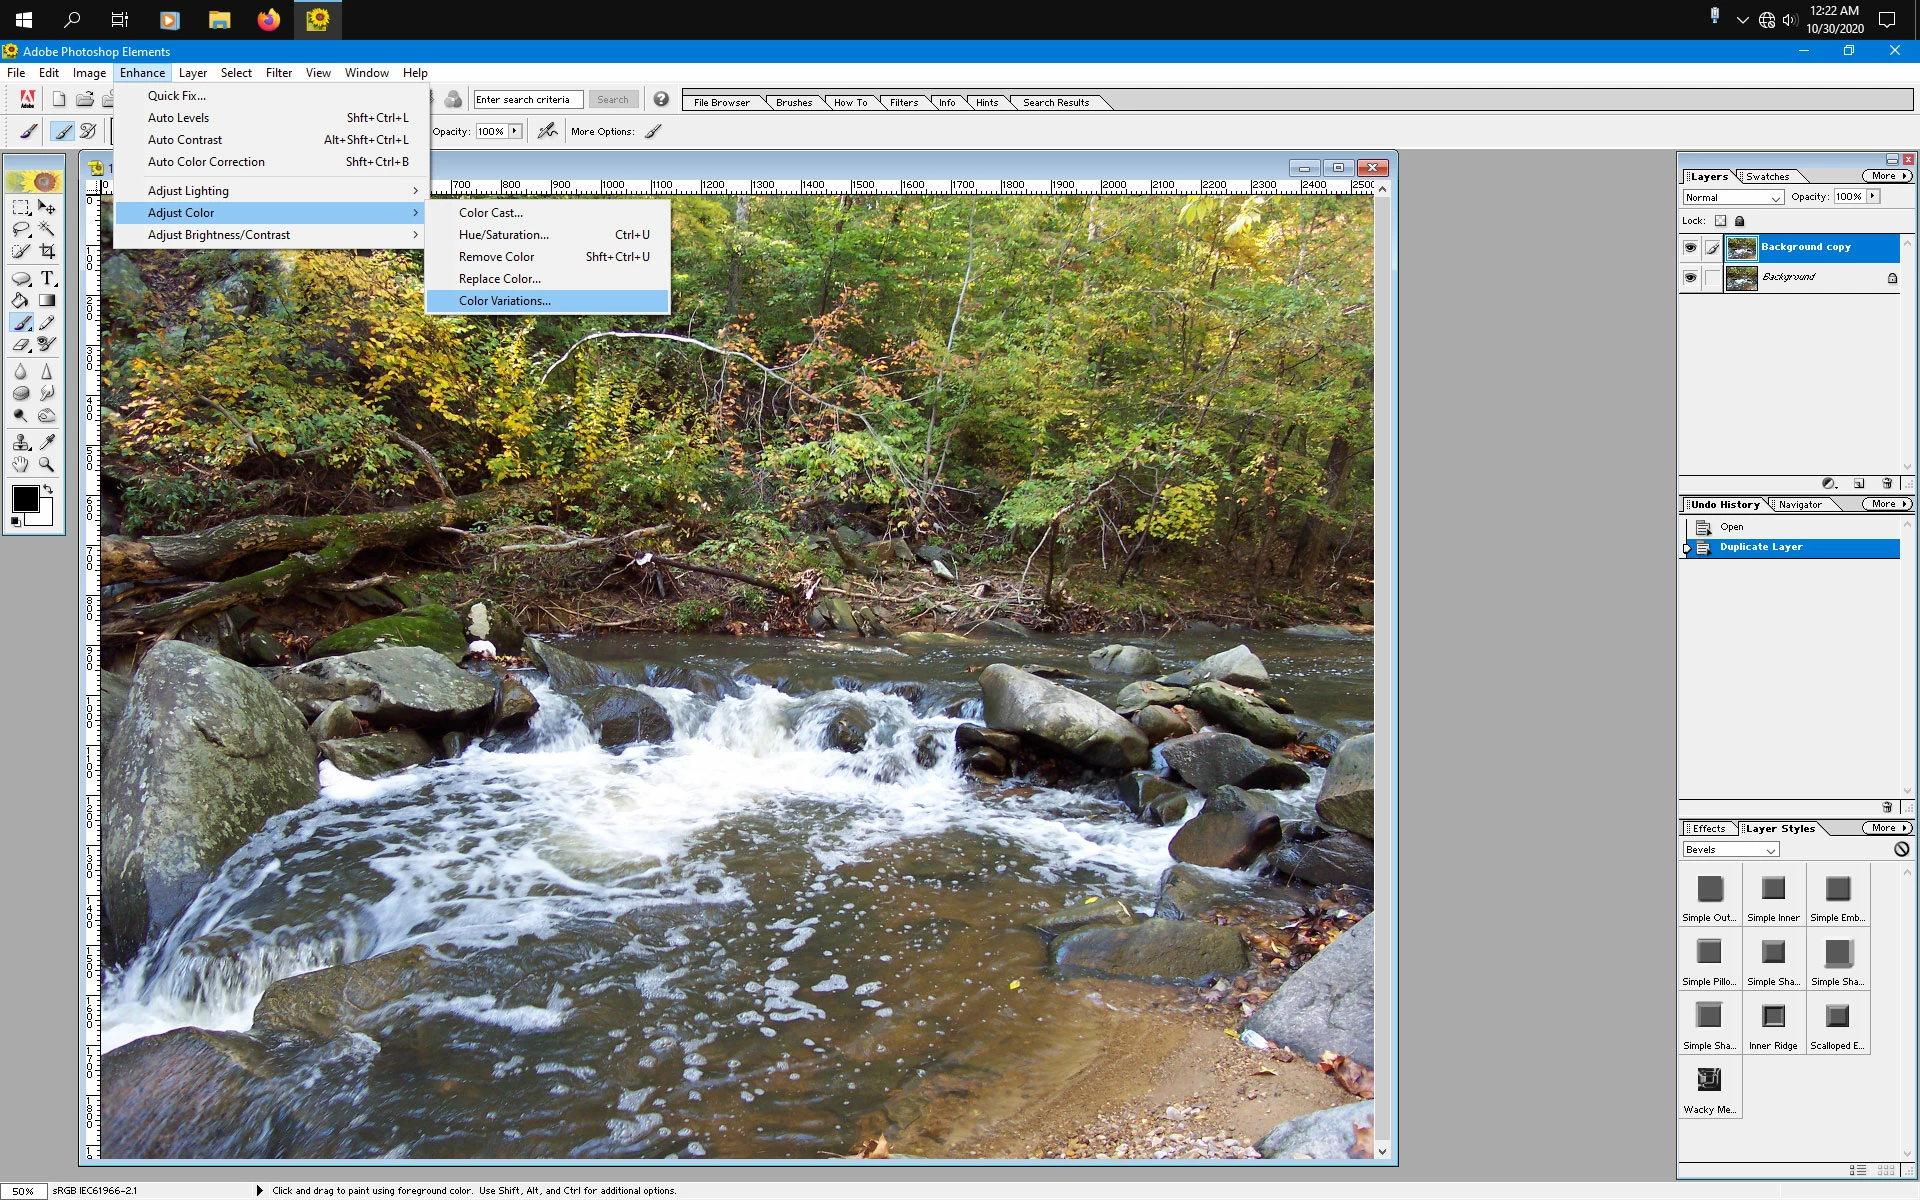Click the search criteria input field
Screen dimensions: 1920x1200
pyautogui.click(x=527, y=100)
